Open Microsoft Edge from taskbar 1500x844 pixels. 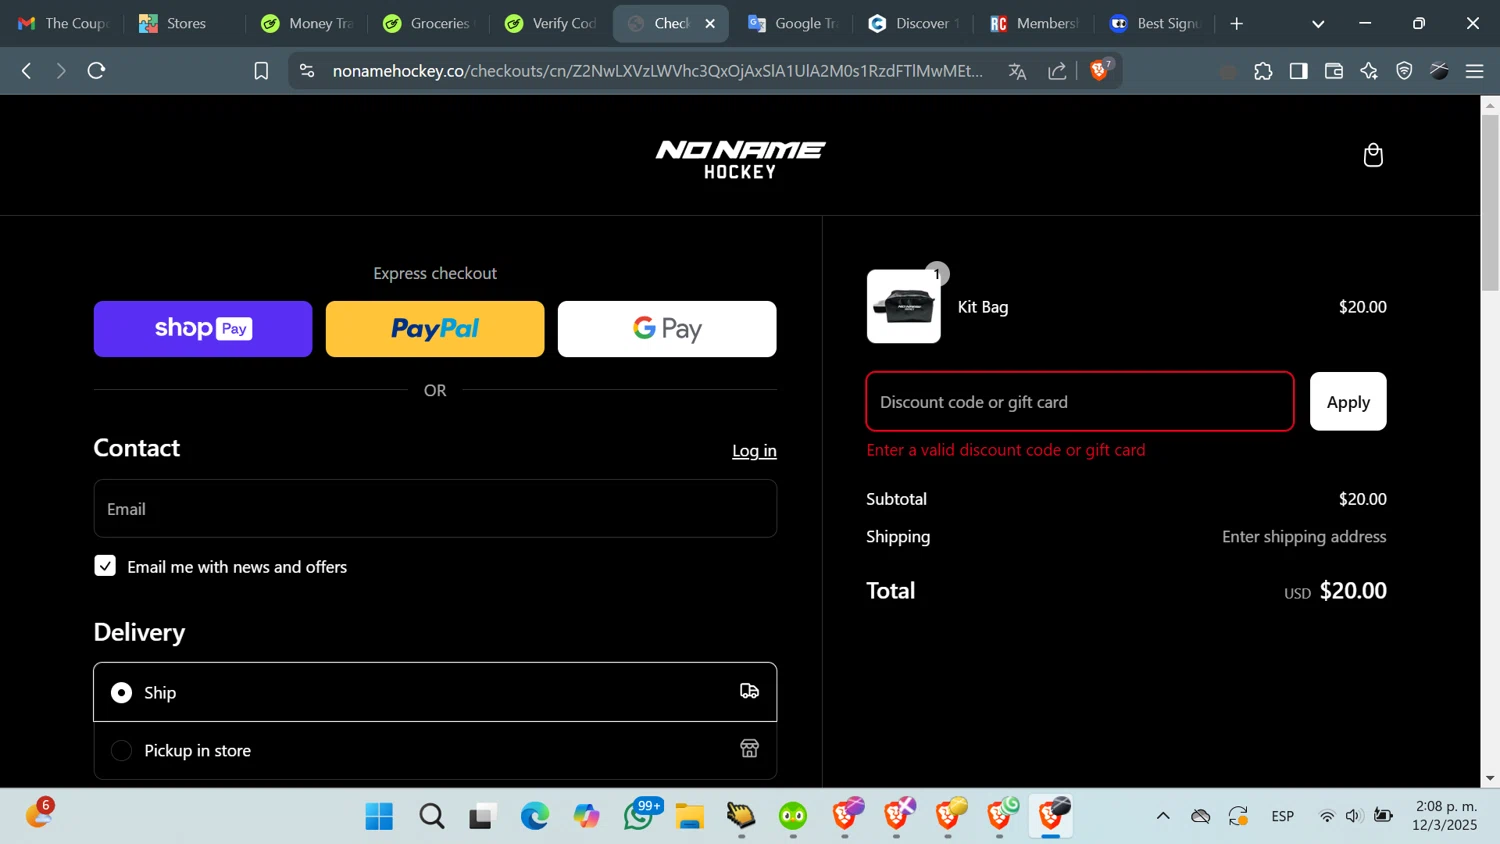point(535,816)
